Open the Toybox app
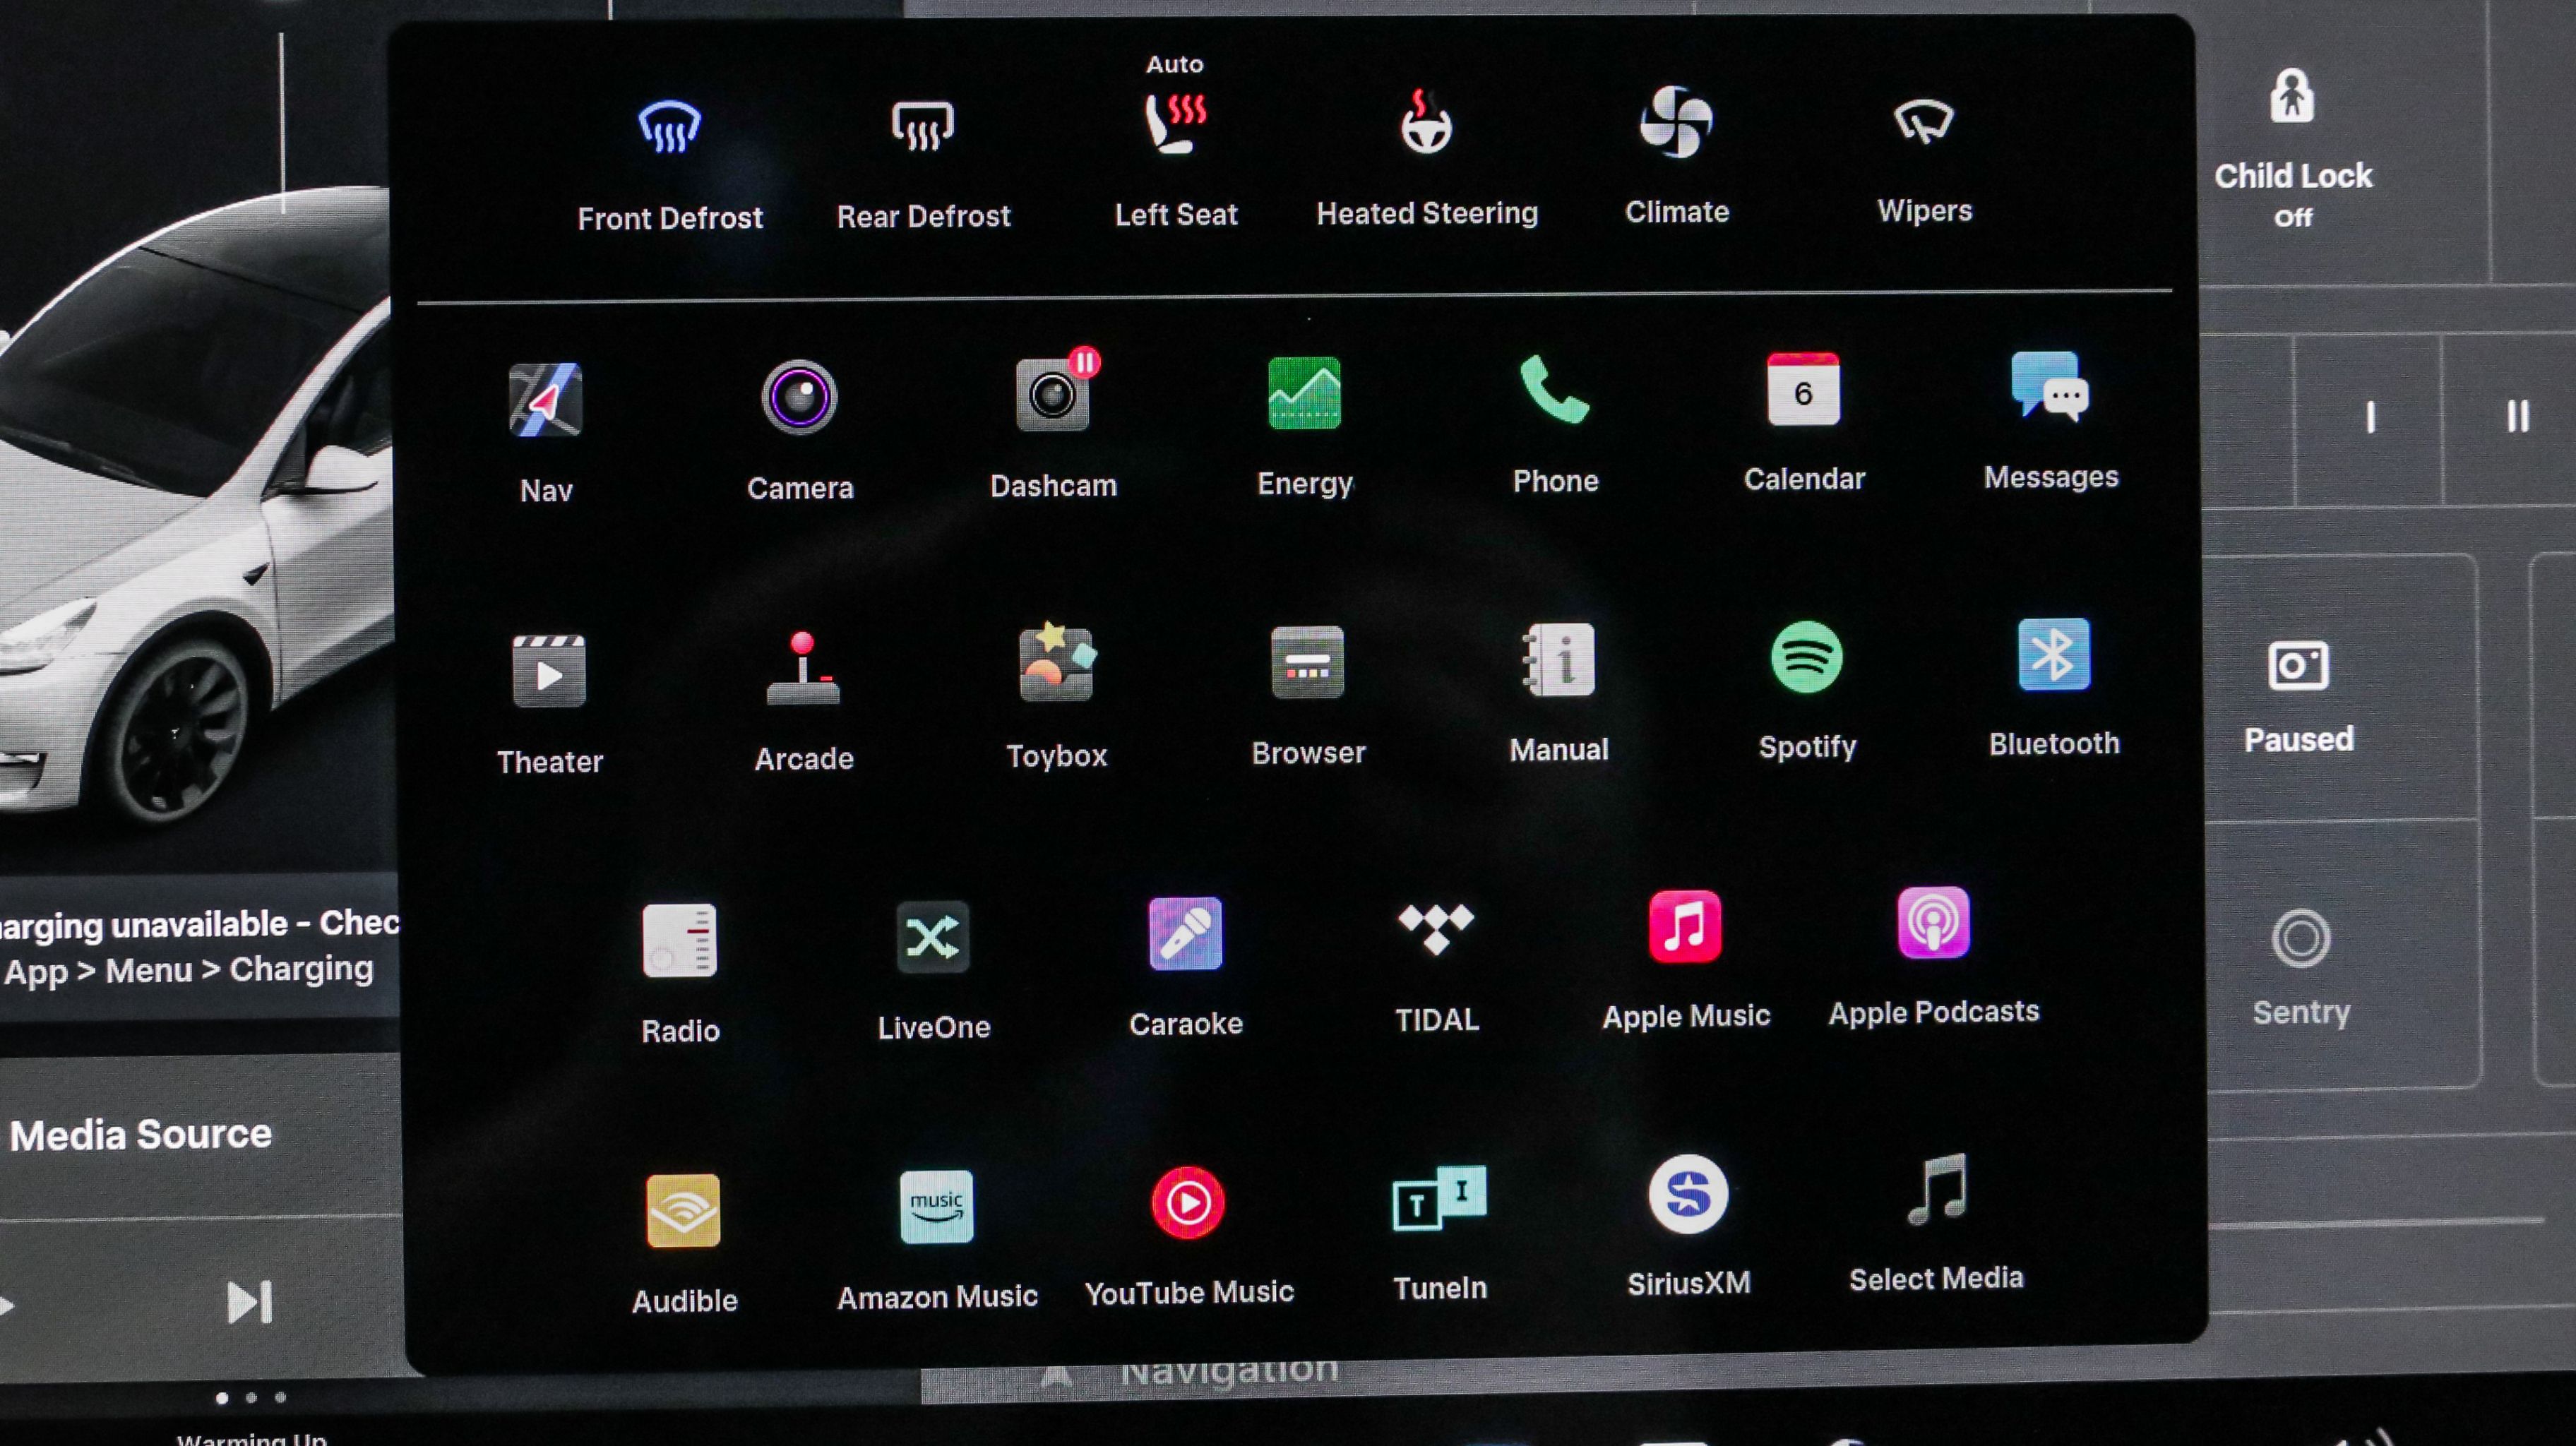This screenshot has height=1446, width=2576. point(1056,664)
